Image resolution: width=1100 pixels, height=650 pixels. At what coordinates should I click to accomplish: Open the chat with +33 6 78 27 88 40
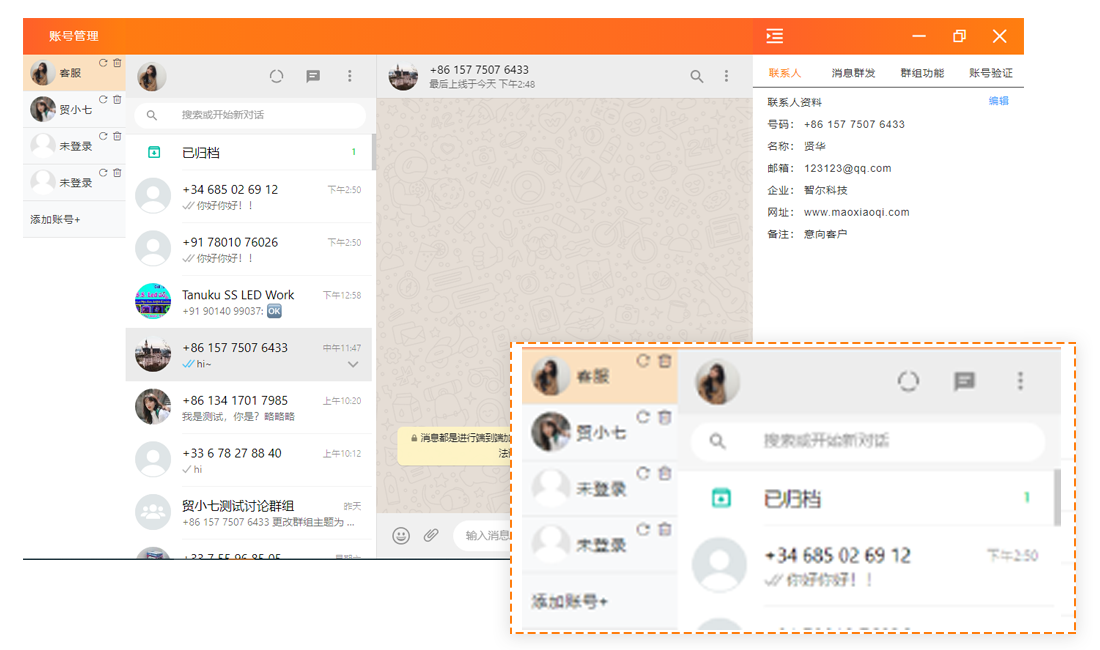248,460
